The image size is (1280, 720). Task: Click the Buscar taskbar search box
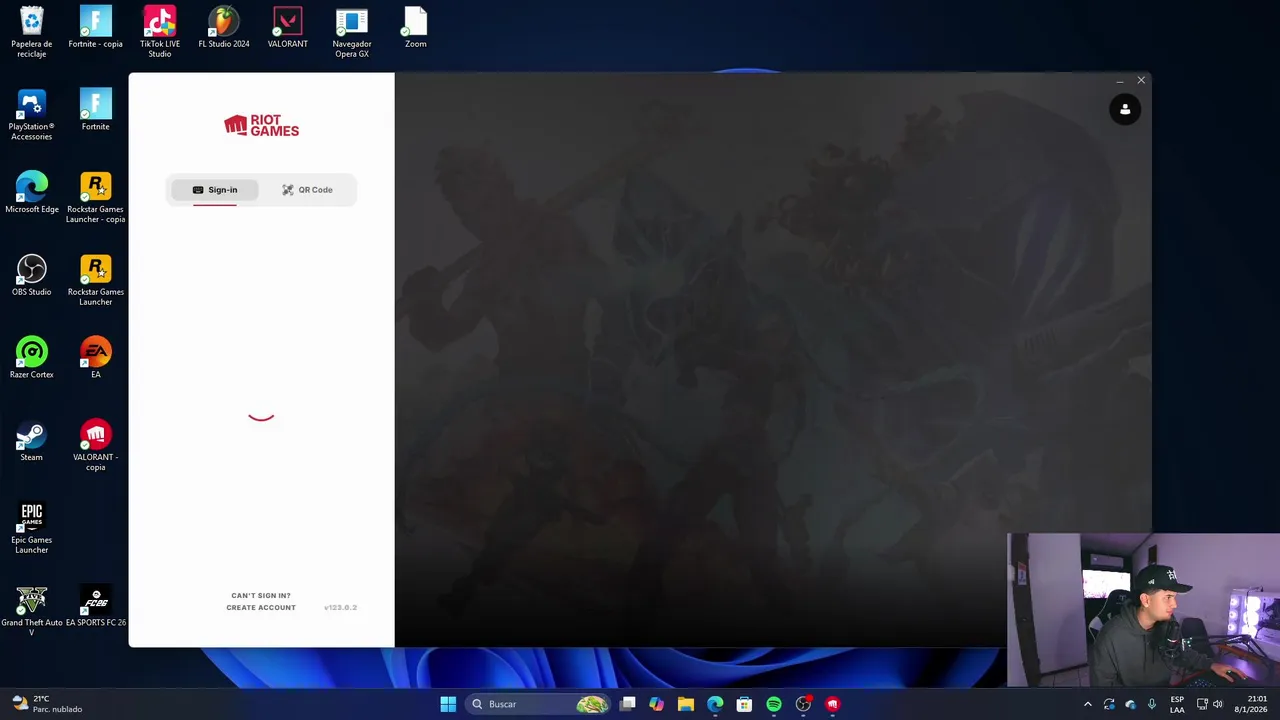pyautogui.click(x=539, y=704)
